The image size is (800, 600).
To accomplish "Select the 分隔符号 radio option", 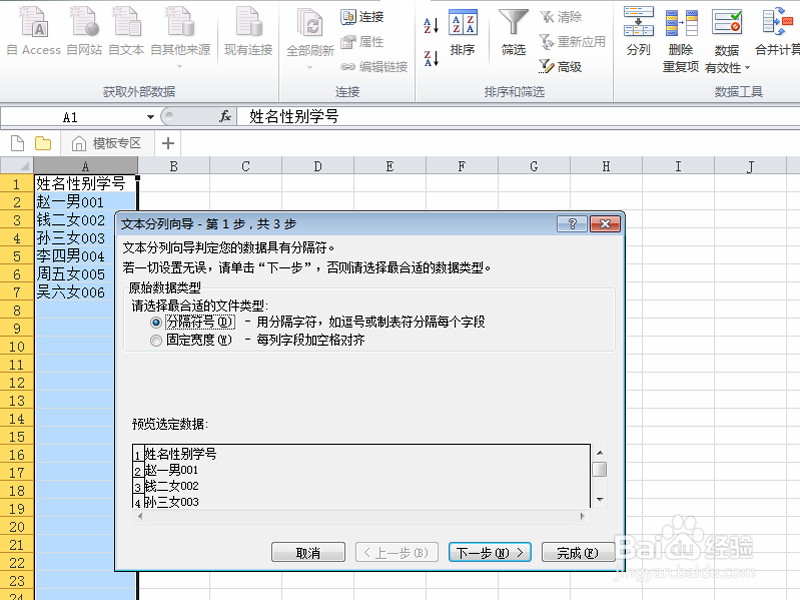I will coord(157,323).
